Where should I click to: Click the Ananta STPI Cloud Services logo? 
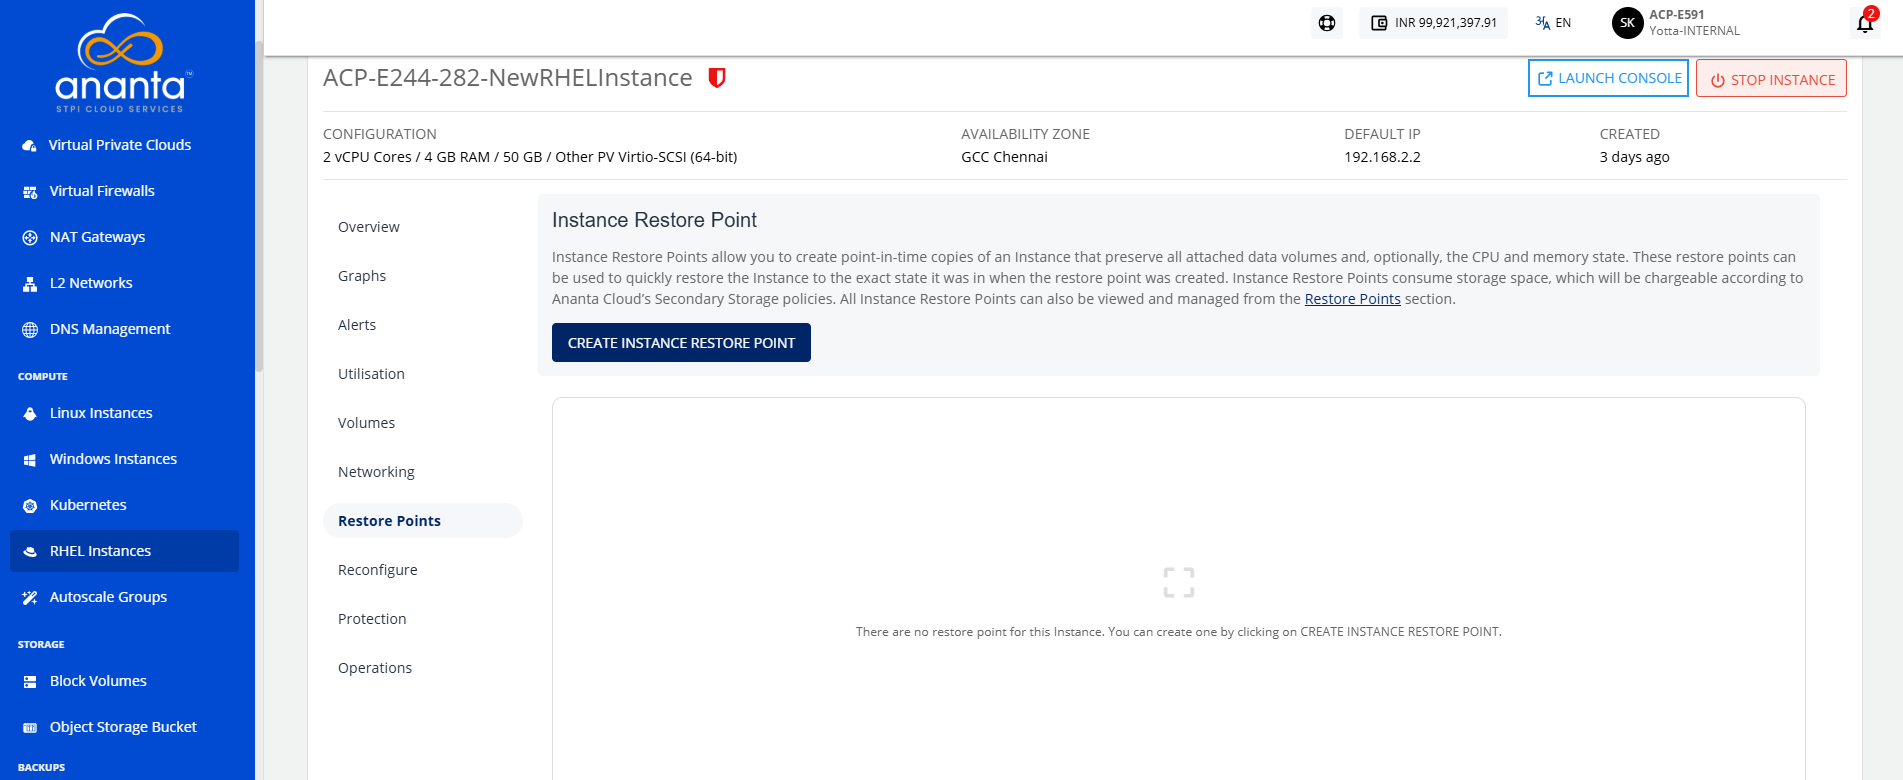(x=123, y=63)
